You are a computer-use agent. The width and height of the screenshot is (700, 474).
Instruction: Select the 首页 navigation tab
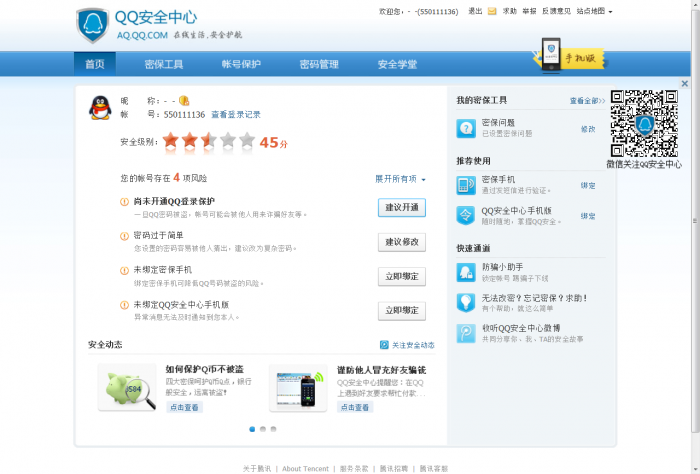95,64
